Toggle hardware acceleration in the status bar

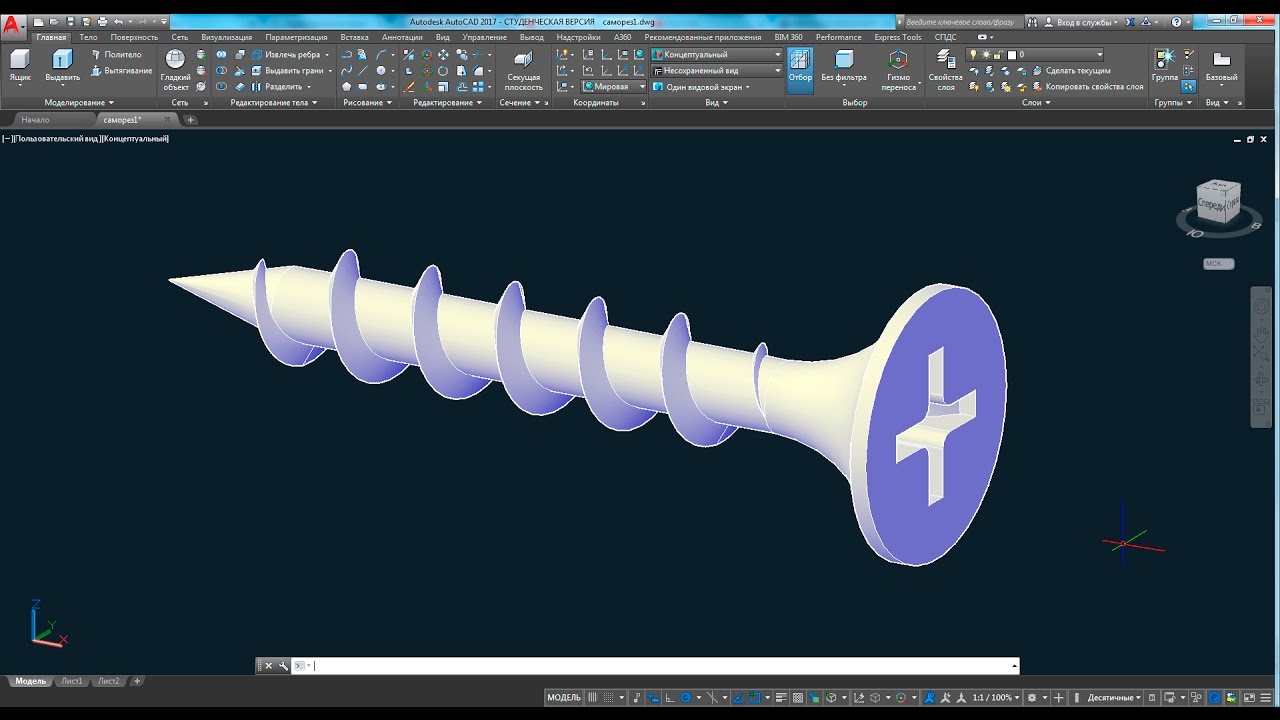(x=1214, y=697)
